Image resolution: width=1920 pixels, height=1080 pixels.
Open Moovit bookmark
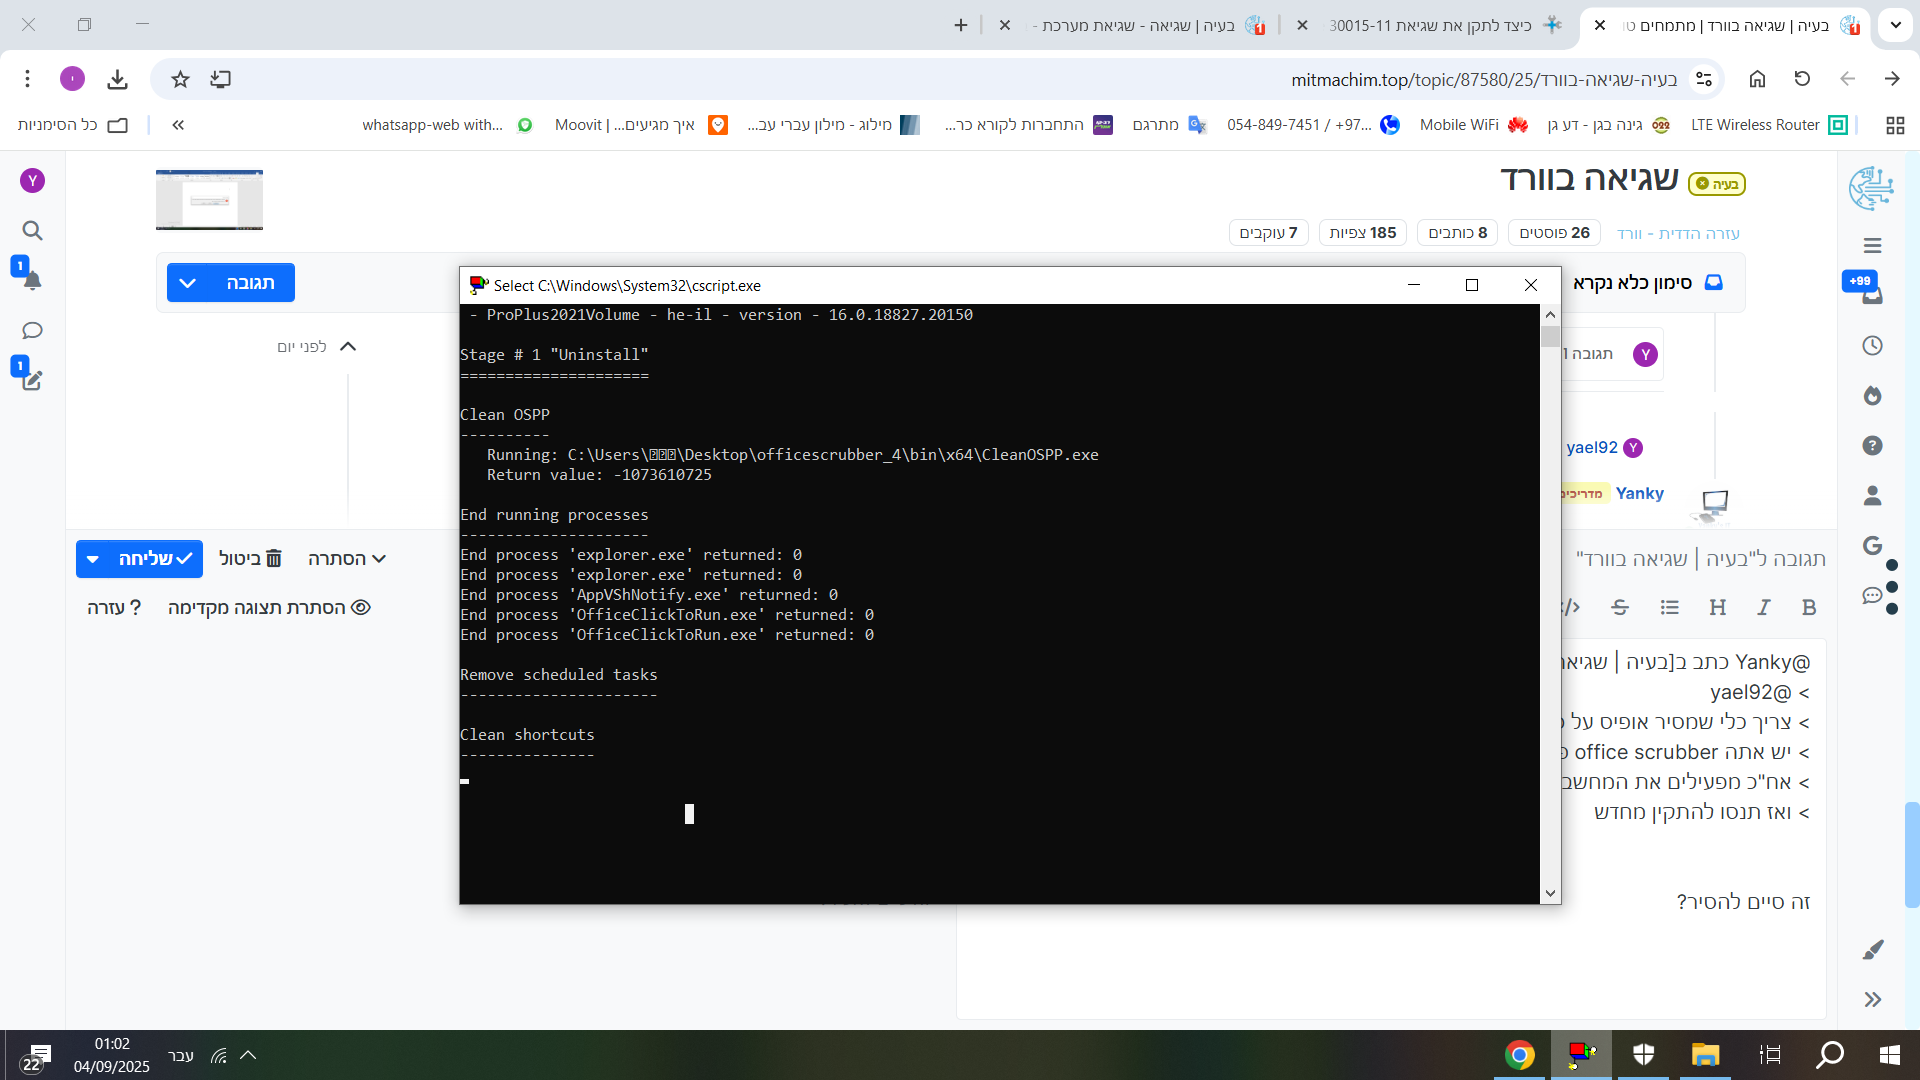pos(641,125)
